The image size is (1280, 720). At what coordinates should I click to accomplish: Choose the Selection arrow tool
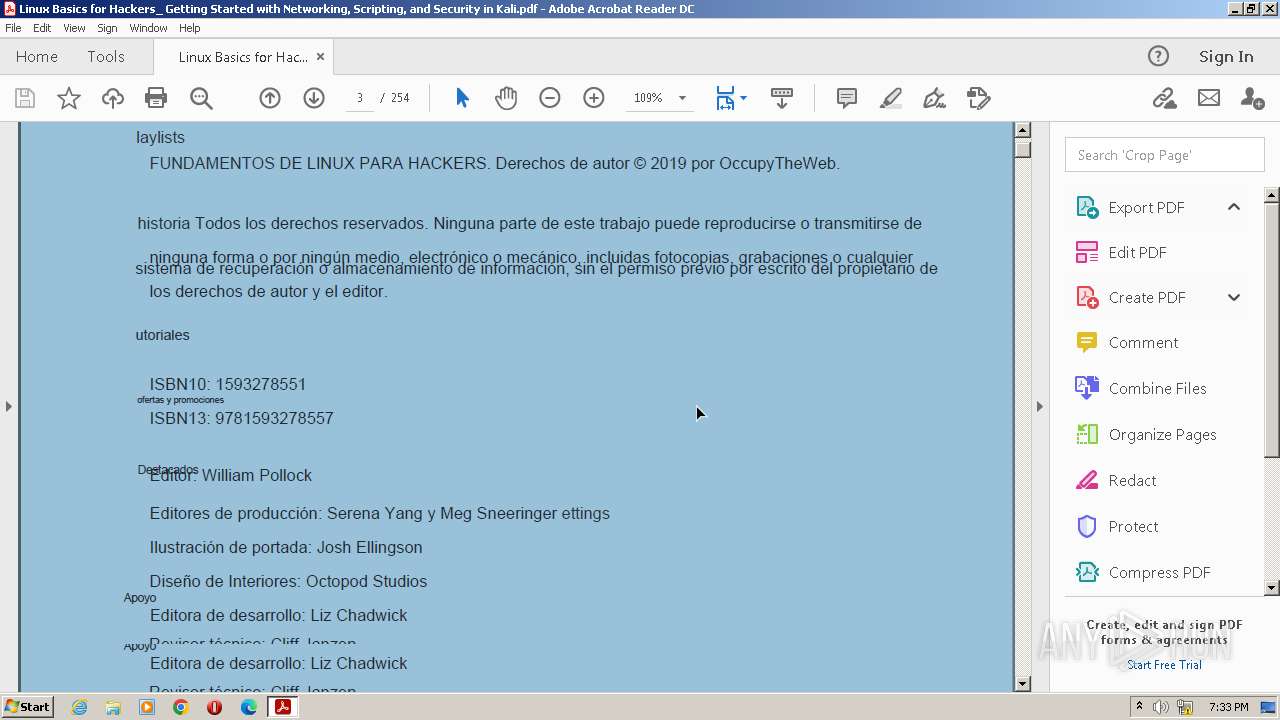pos(462,98)
